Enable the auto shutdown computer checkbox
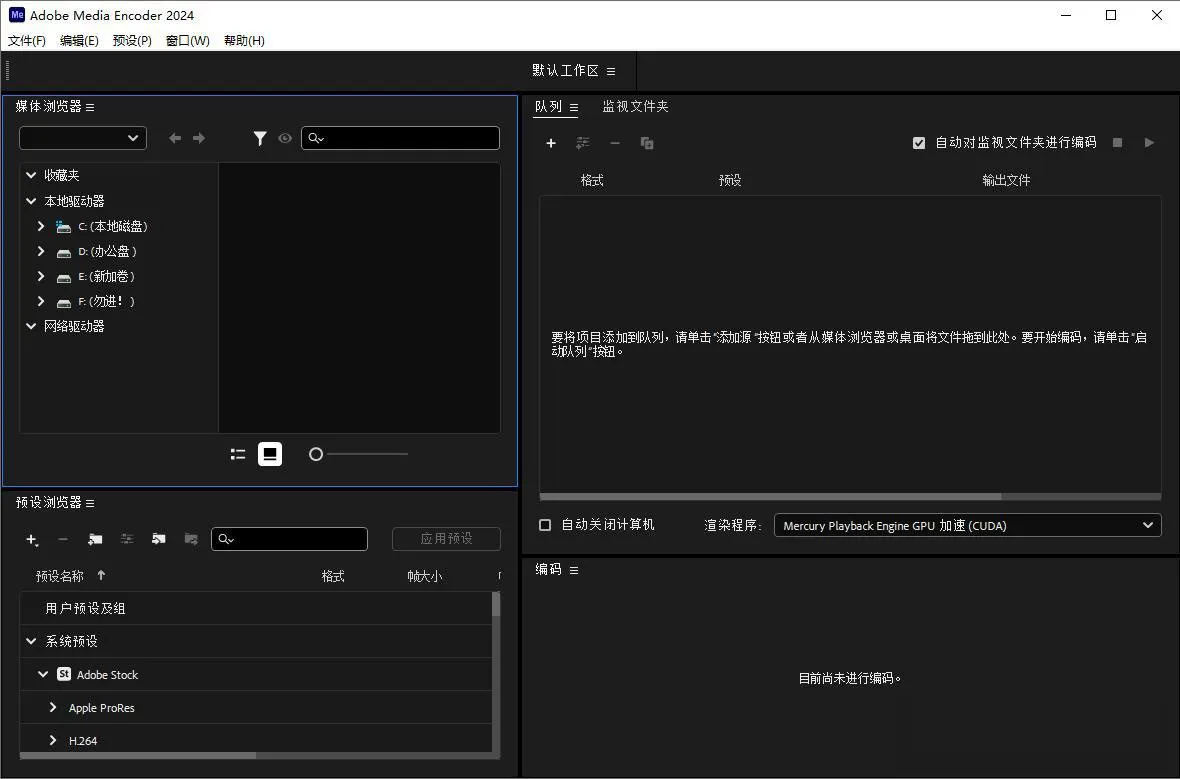1180x779 pixels. pos(545,525)
